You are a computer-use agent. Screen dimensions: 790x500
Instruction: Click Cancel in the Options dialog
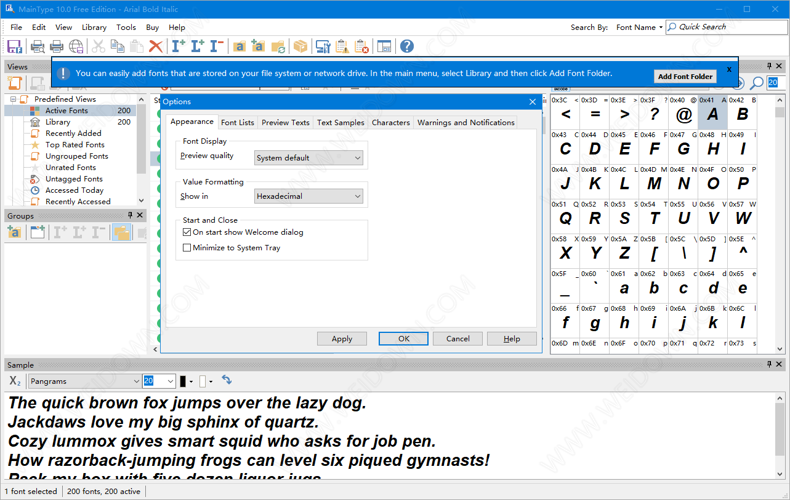[457, 339]
